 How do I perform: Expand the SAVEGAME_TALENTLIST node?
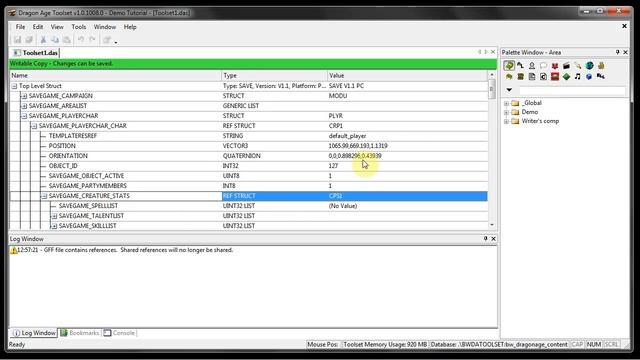point(54,216)
